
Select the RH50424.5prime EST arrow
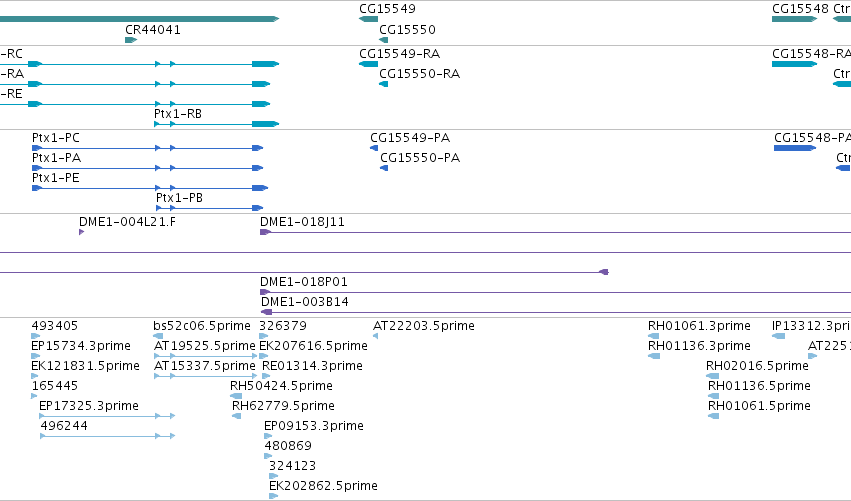coord(236,396)
